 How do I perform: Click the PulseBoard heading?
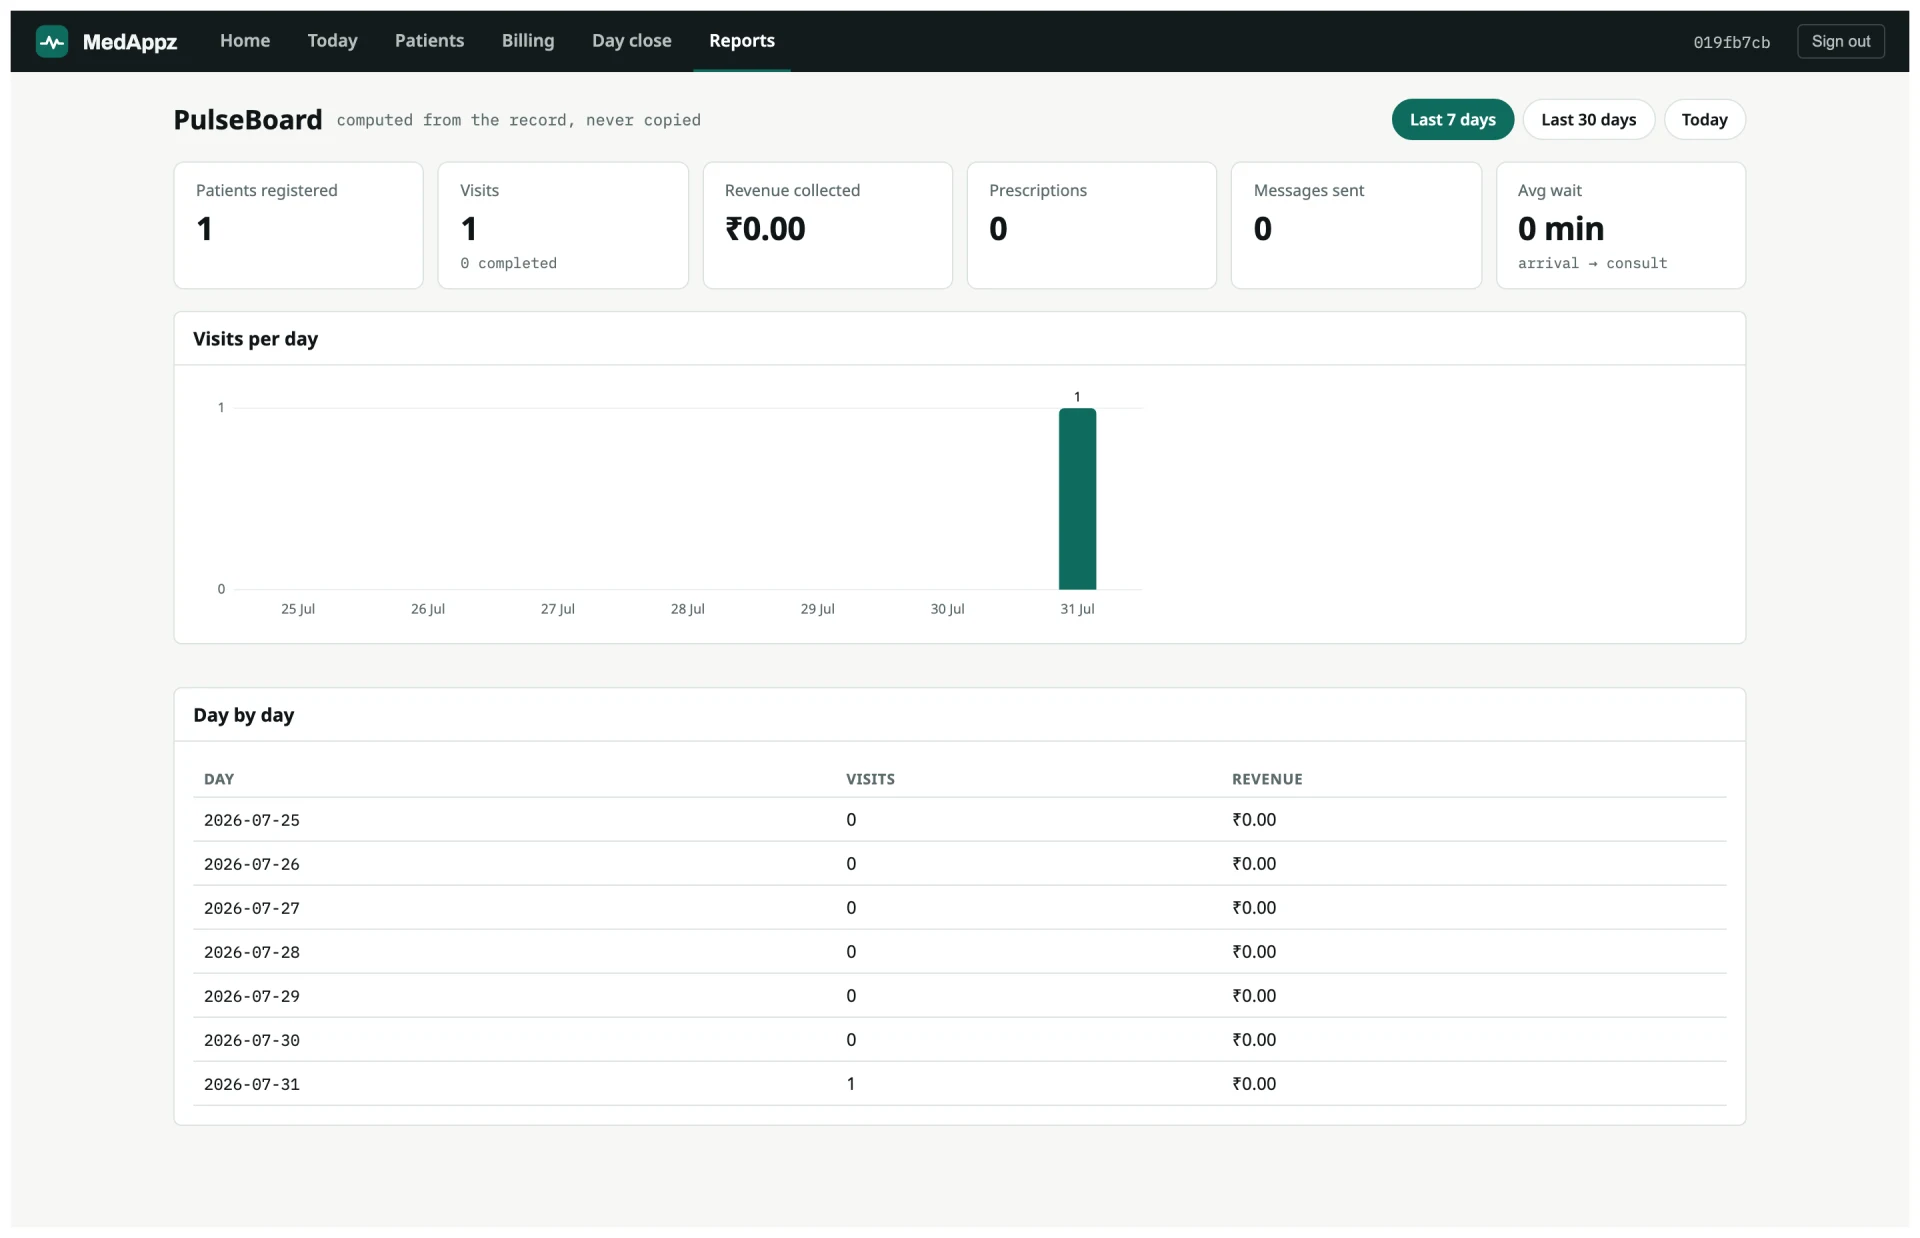(x=248, y=120)
